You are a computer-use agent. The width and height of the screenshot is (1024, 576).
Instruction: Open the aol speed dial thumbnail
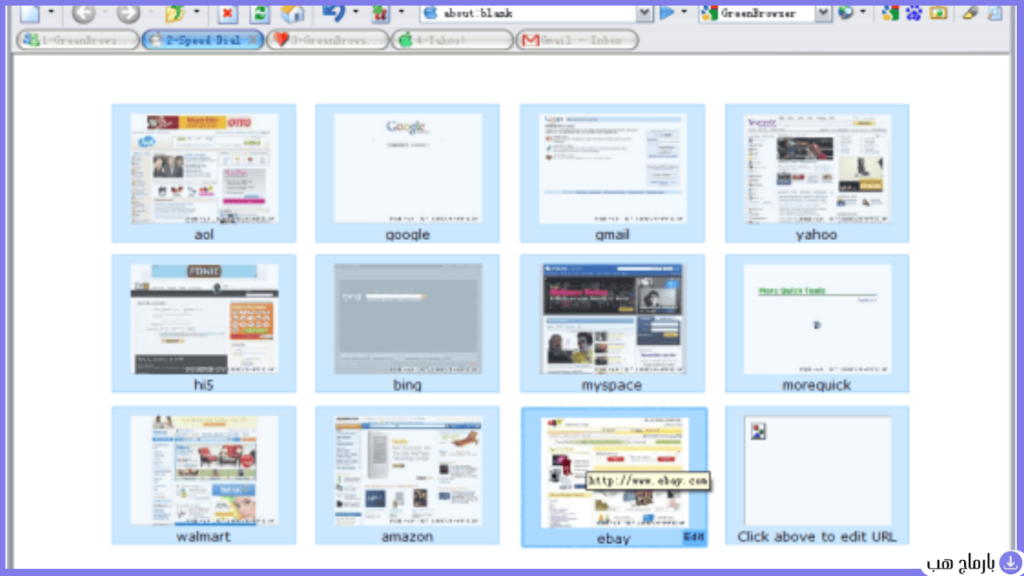[204, 168]
